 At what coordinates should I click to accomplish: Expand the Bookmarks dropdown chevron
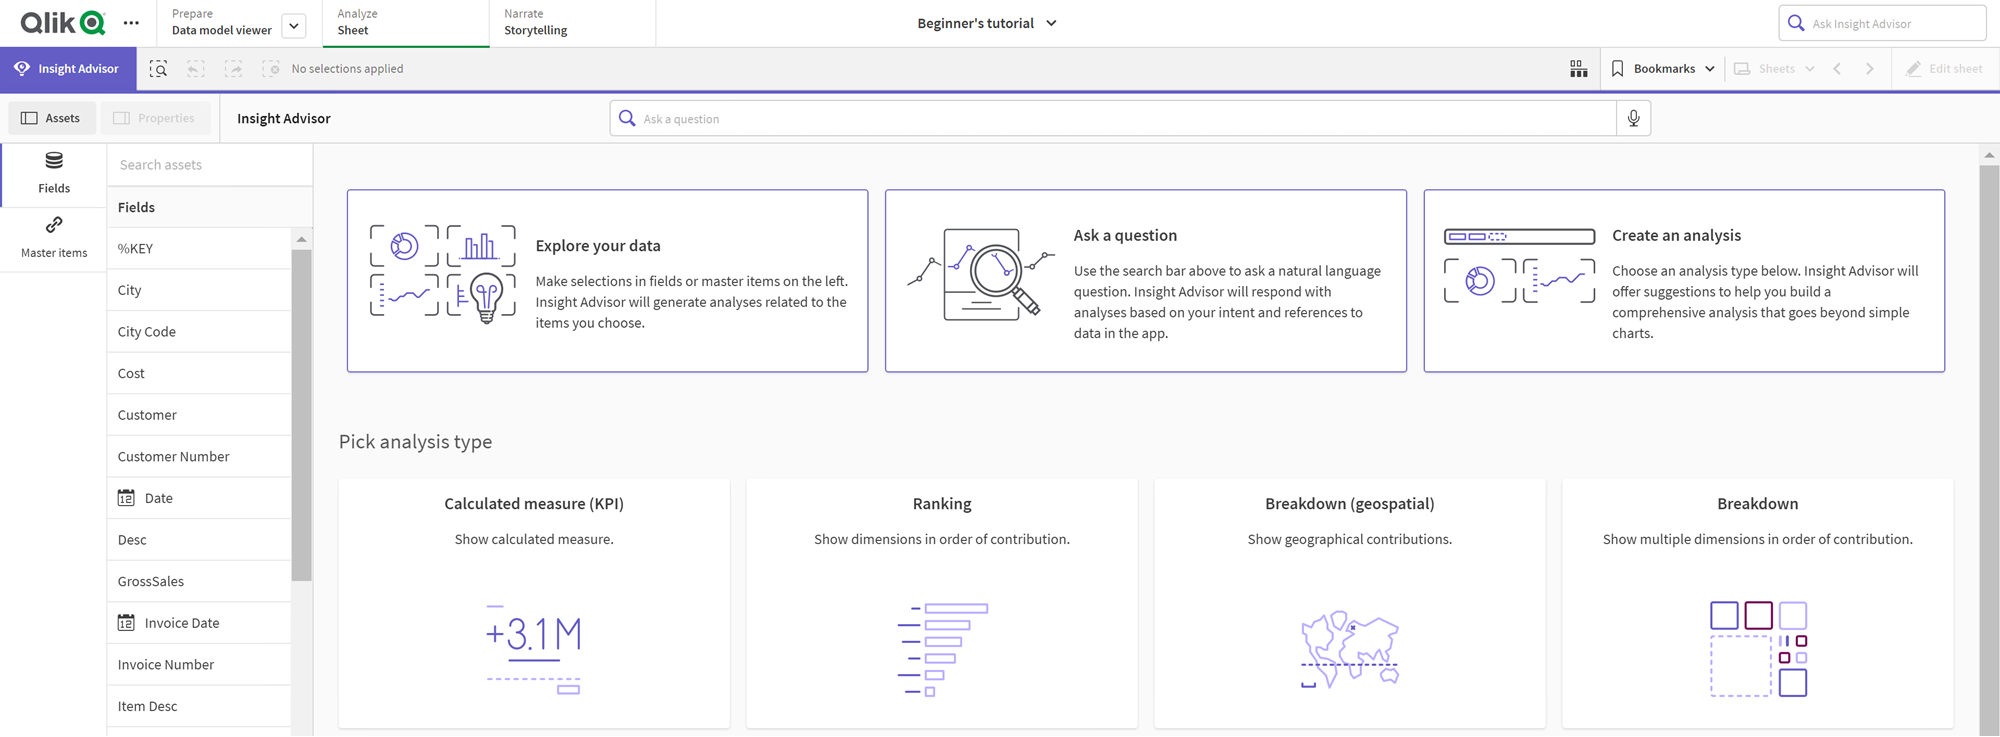1710,69
